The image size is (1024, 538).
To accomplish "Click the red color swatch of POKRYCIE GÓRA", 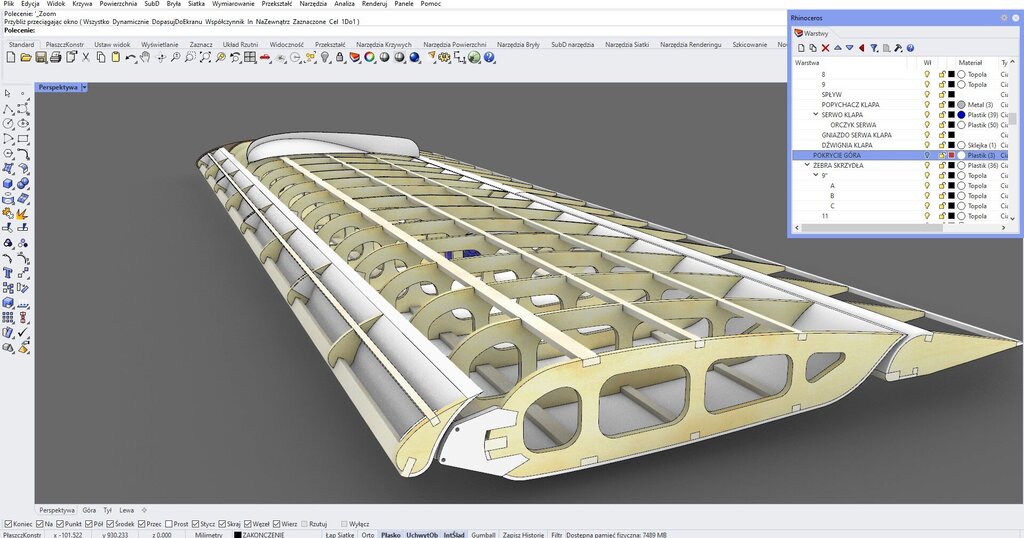I will pyautogui.click(x=951, y=156).
